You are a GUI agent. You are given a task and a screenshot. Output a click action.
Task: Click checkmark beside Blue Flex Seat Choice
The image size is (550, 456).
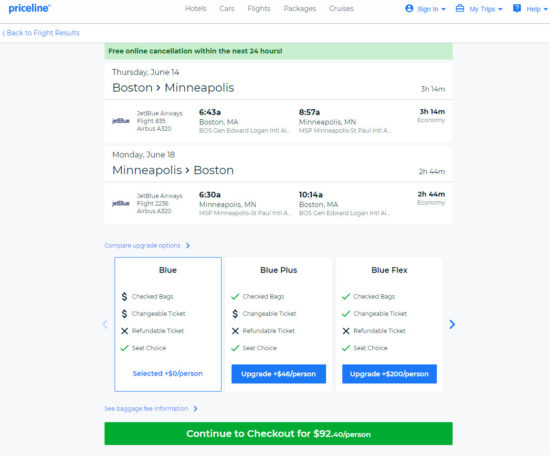pos(346,348)
